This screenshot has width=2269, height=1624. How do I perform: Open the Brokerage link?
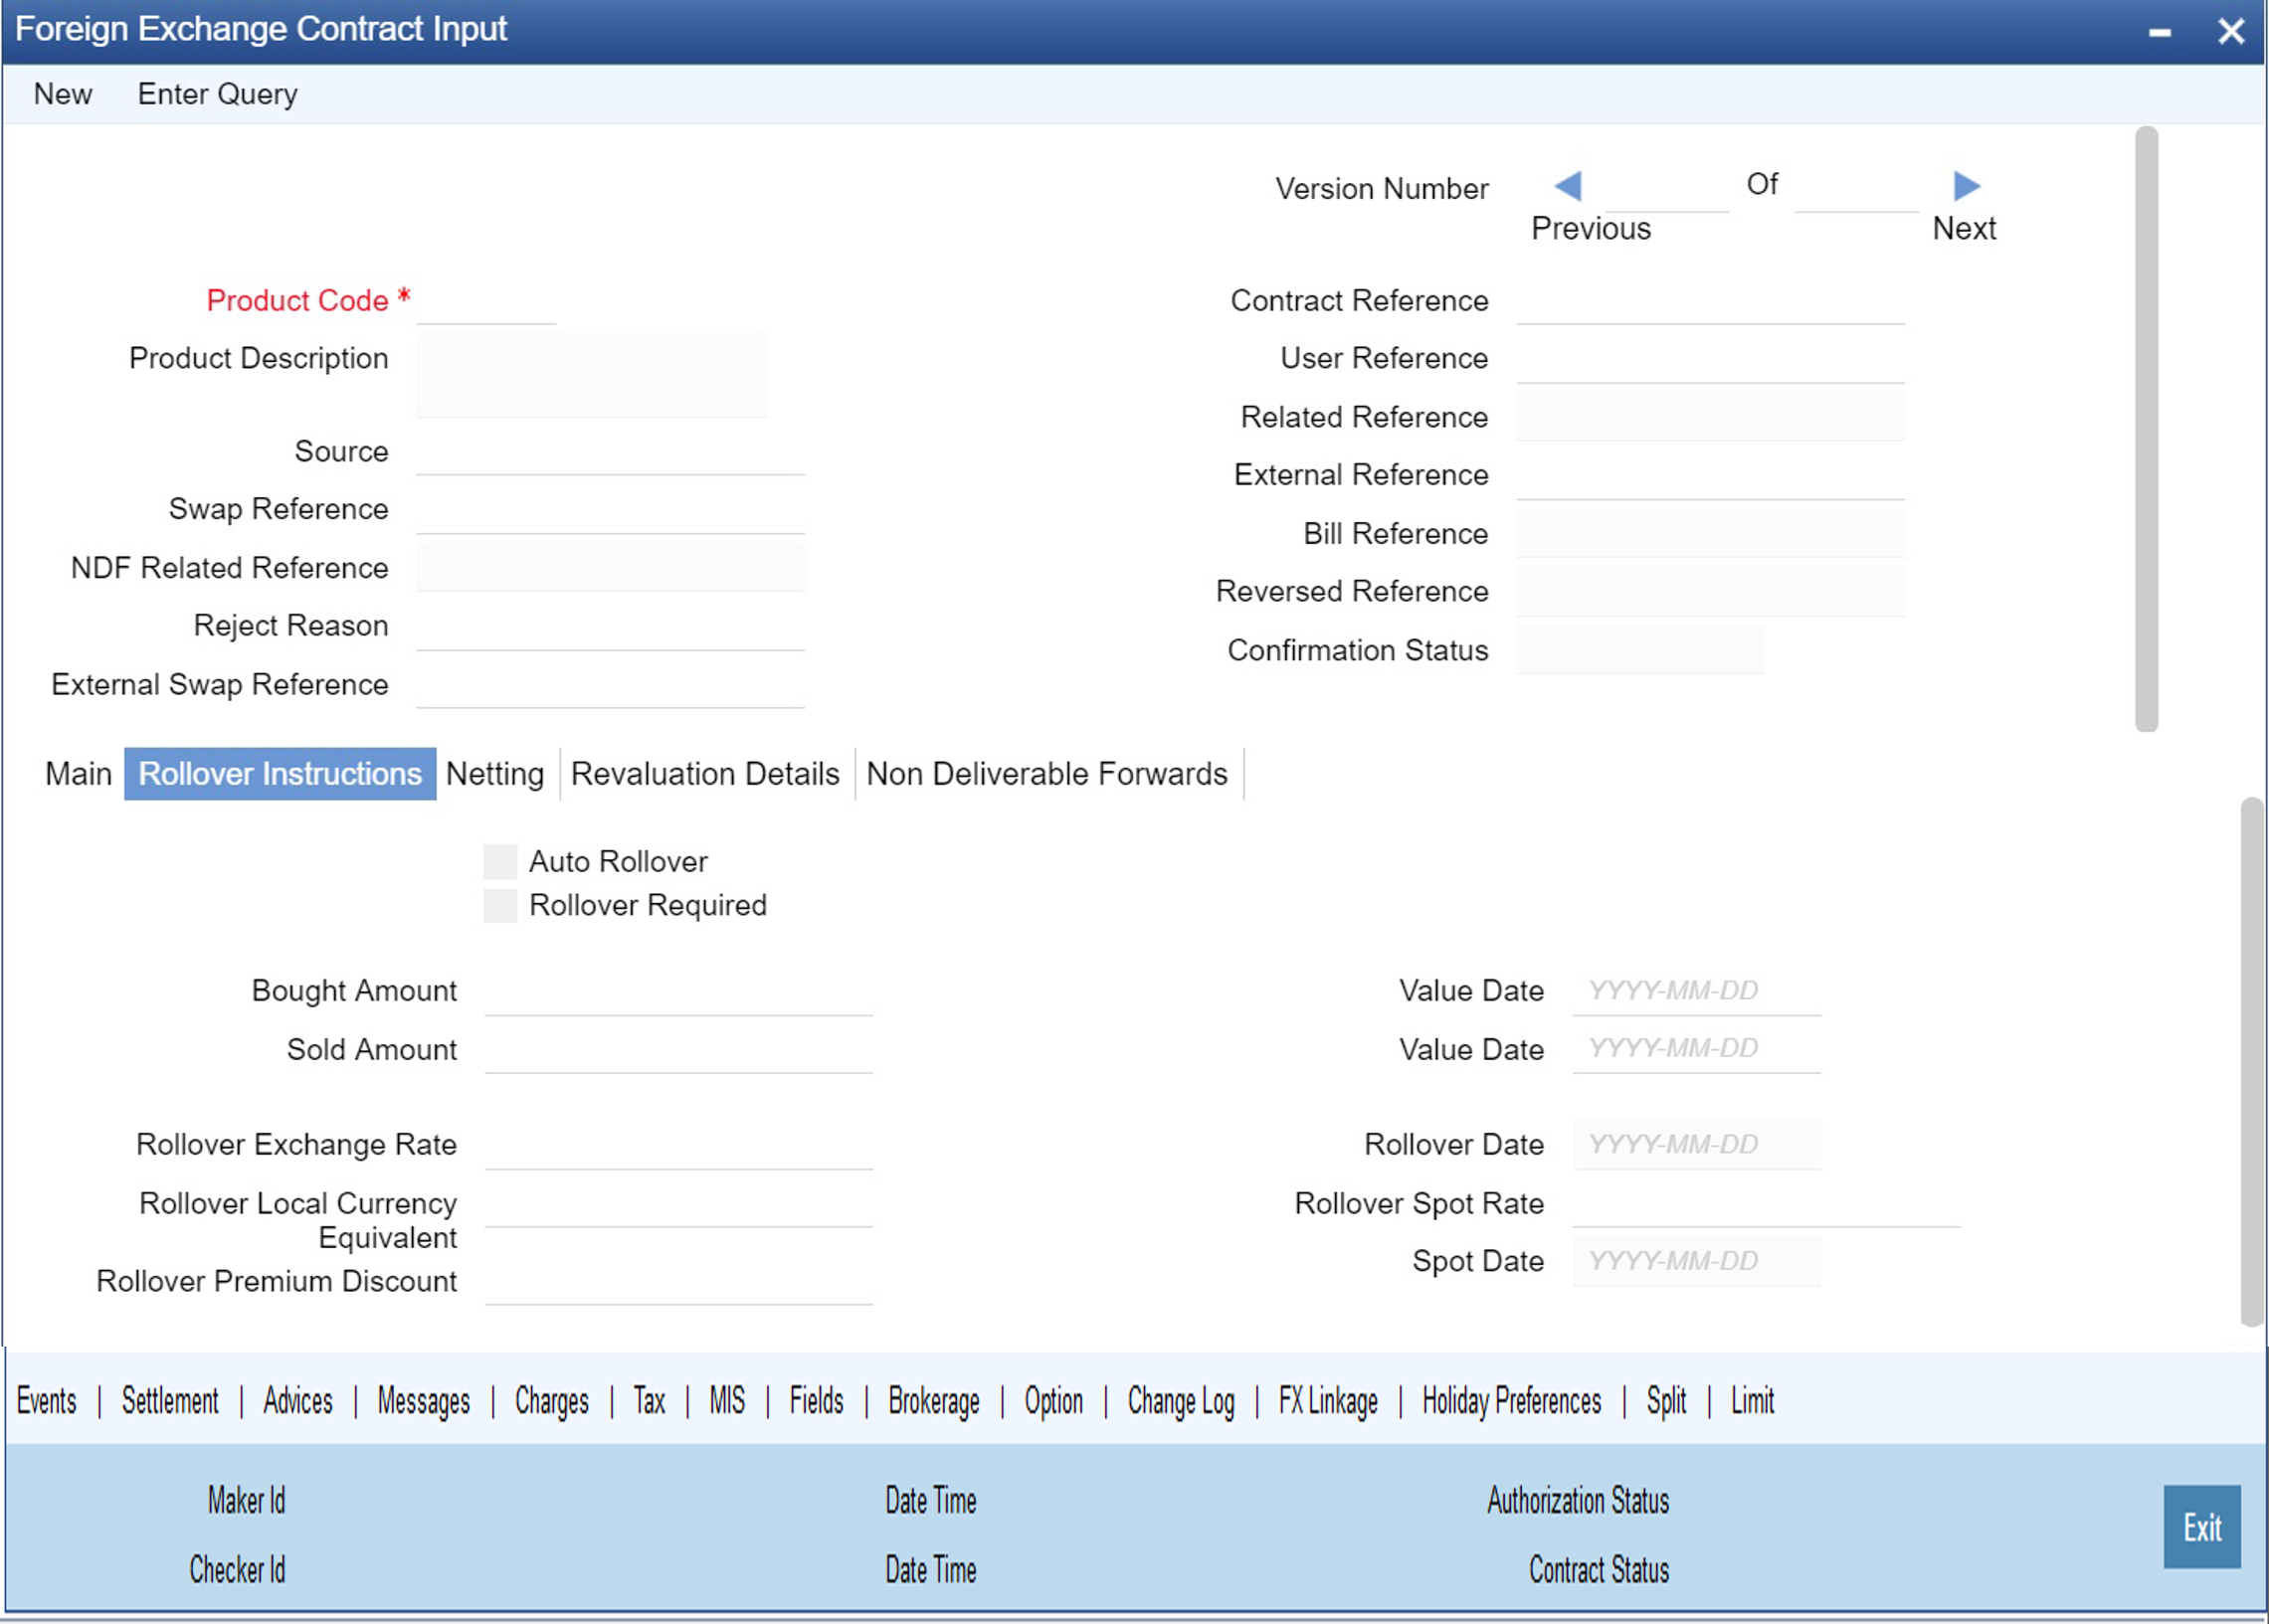click(x=933, y=1401)
